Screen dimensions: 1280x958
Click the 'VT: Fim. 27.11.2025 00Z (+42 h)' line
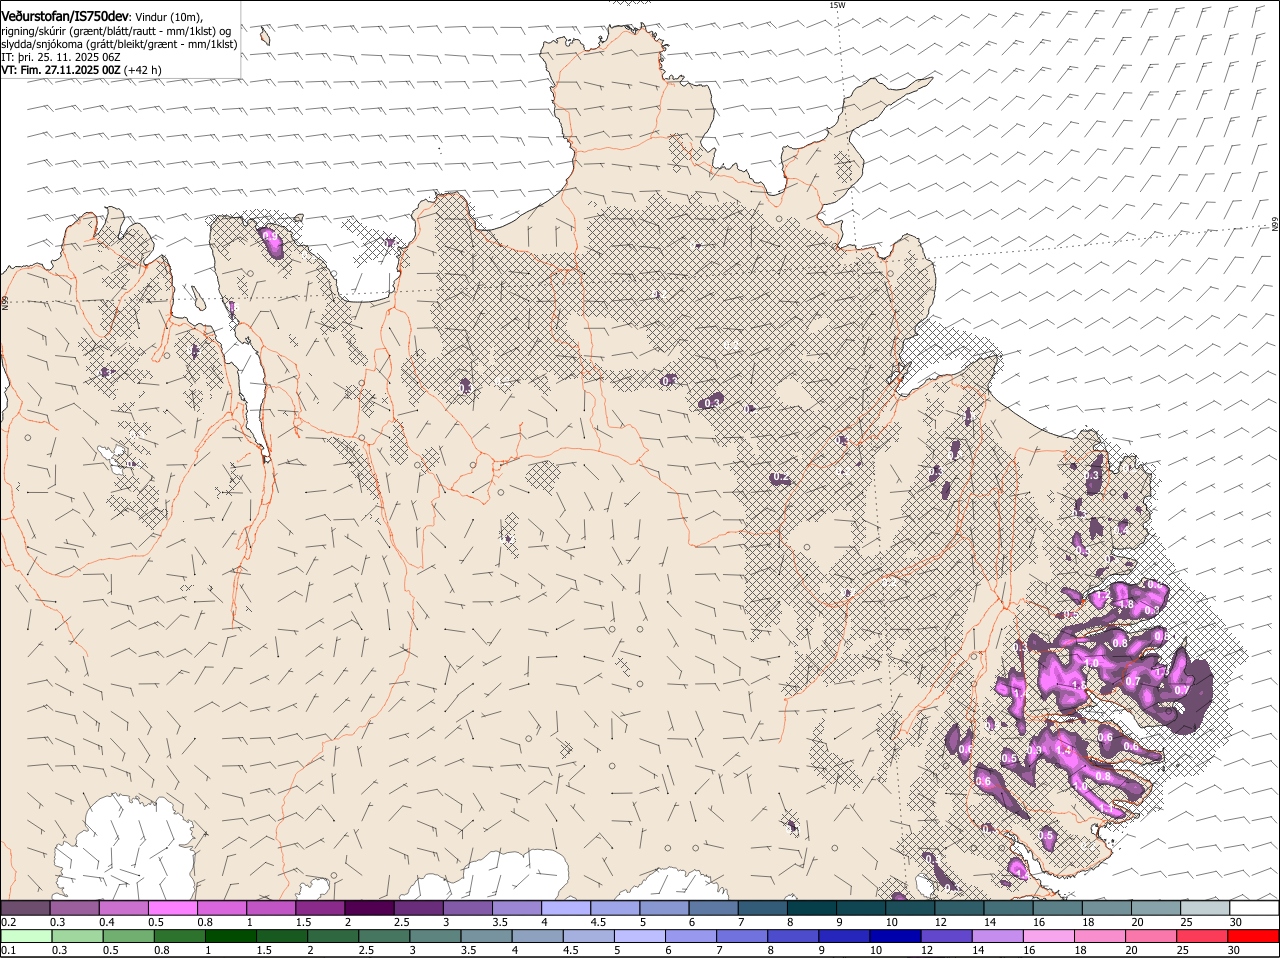tap(81, 70)
